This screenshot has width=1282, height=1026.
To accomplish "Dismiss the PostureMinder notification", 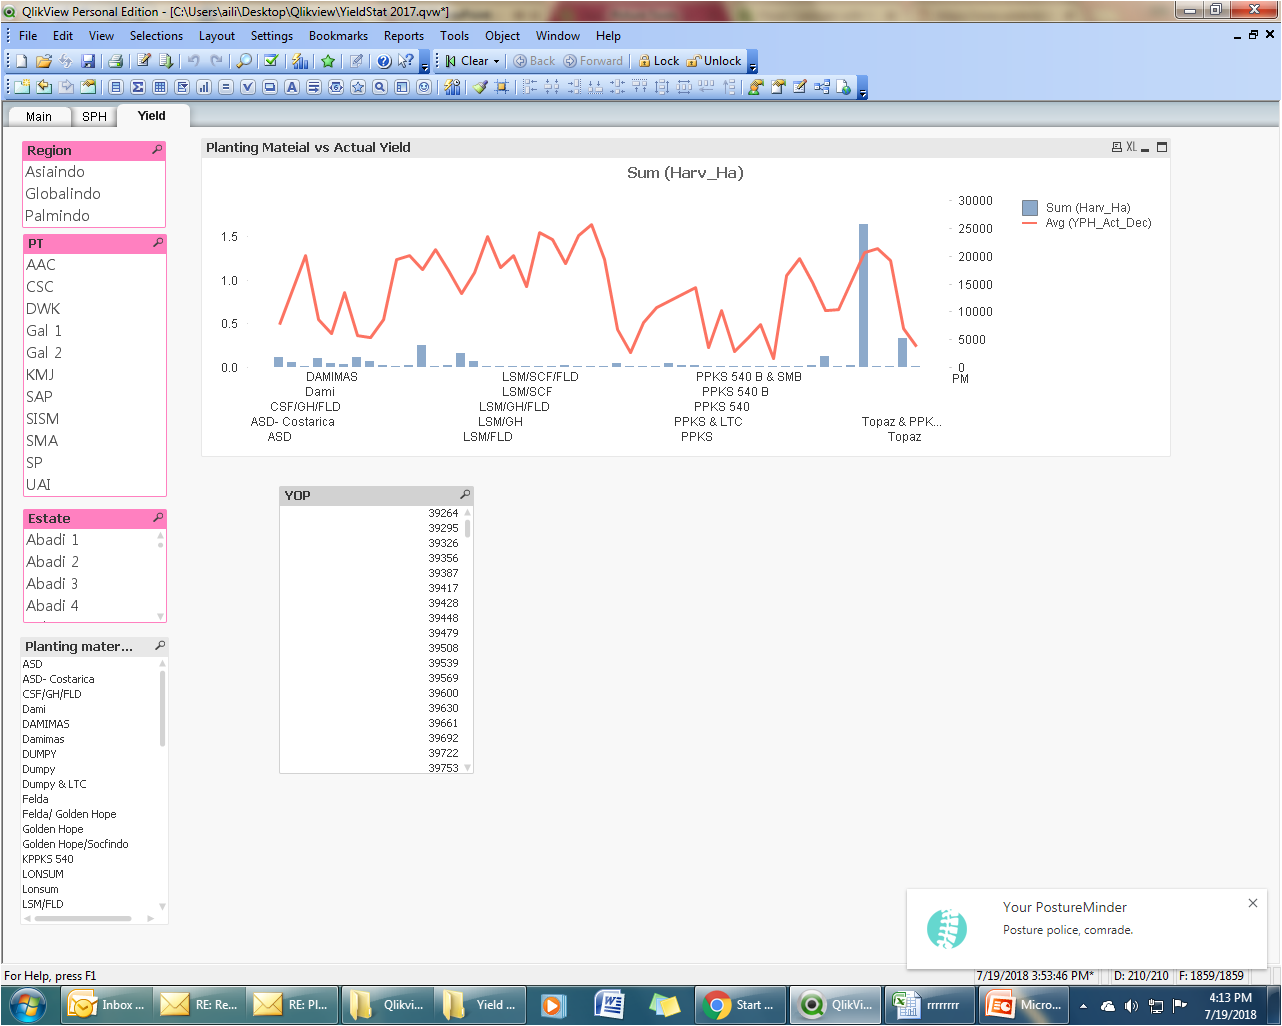I will click(x=1253, y=903).
